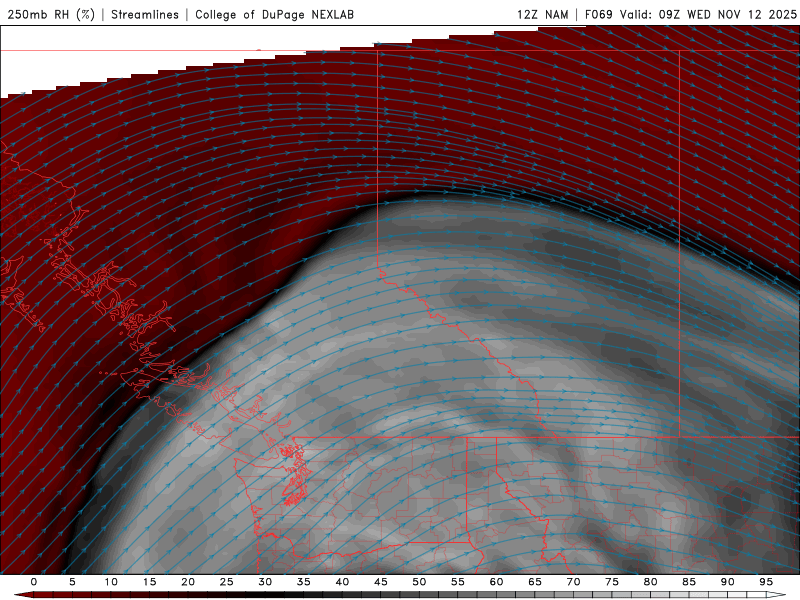Viewport: 800px width, 600px height.
Task: Select the '60' colorbar scale label
Action: (x=496, y=582)
